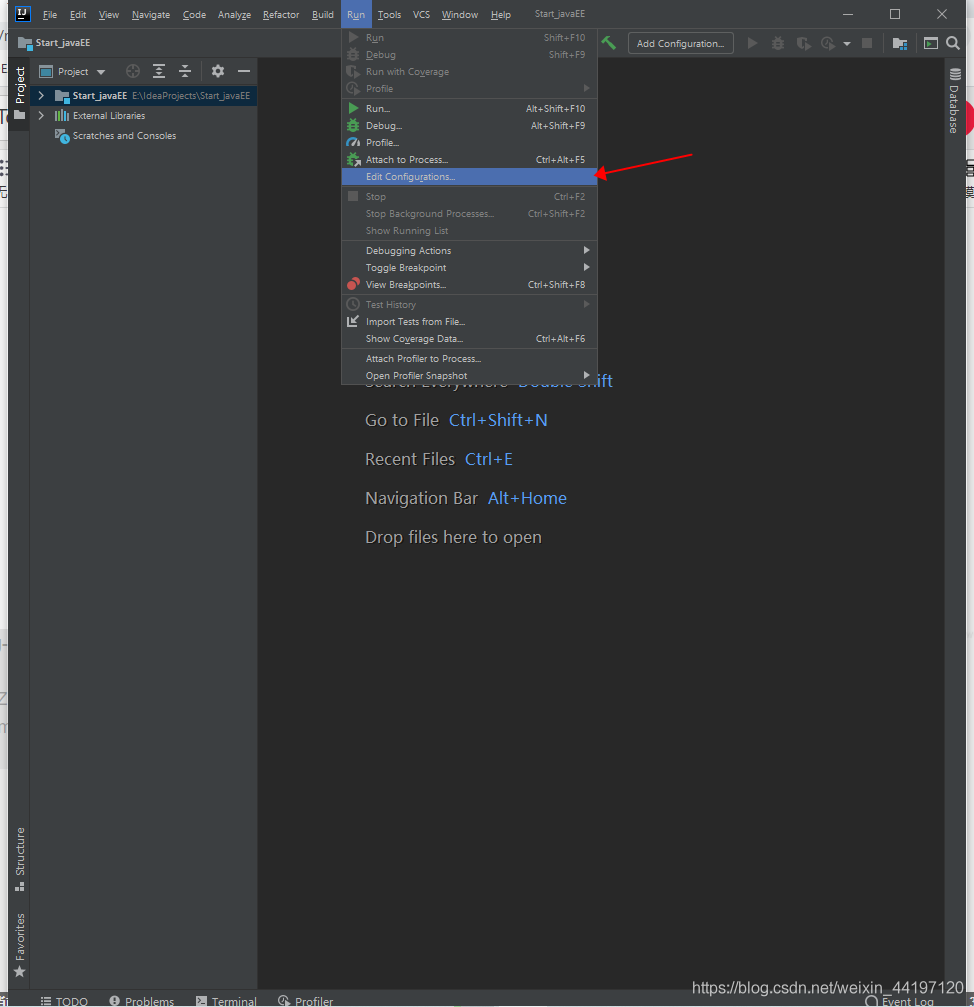Click the locate/select opened file icon
The height and width of the screenshot is (1007, 974).
pos(133,71)
